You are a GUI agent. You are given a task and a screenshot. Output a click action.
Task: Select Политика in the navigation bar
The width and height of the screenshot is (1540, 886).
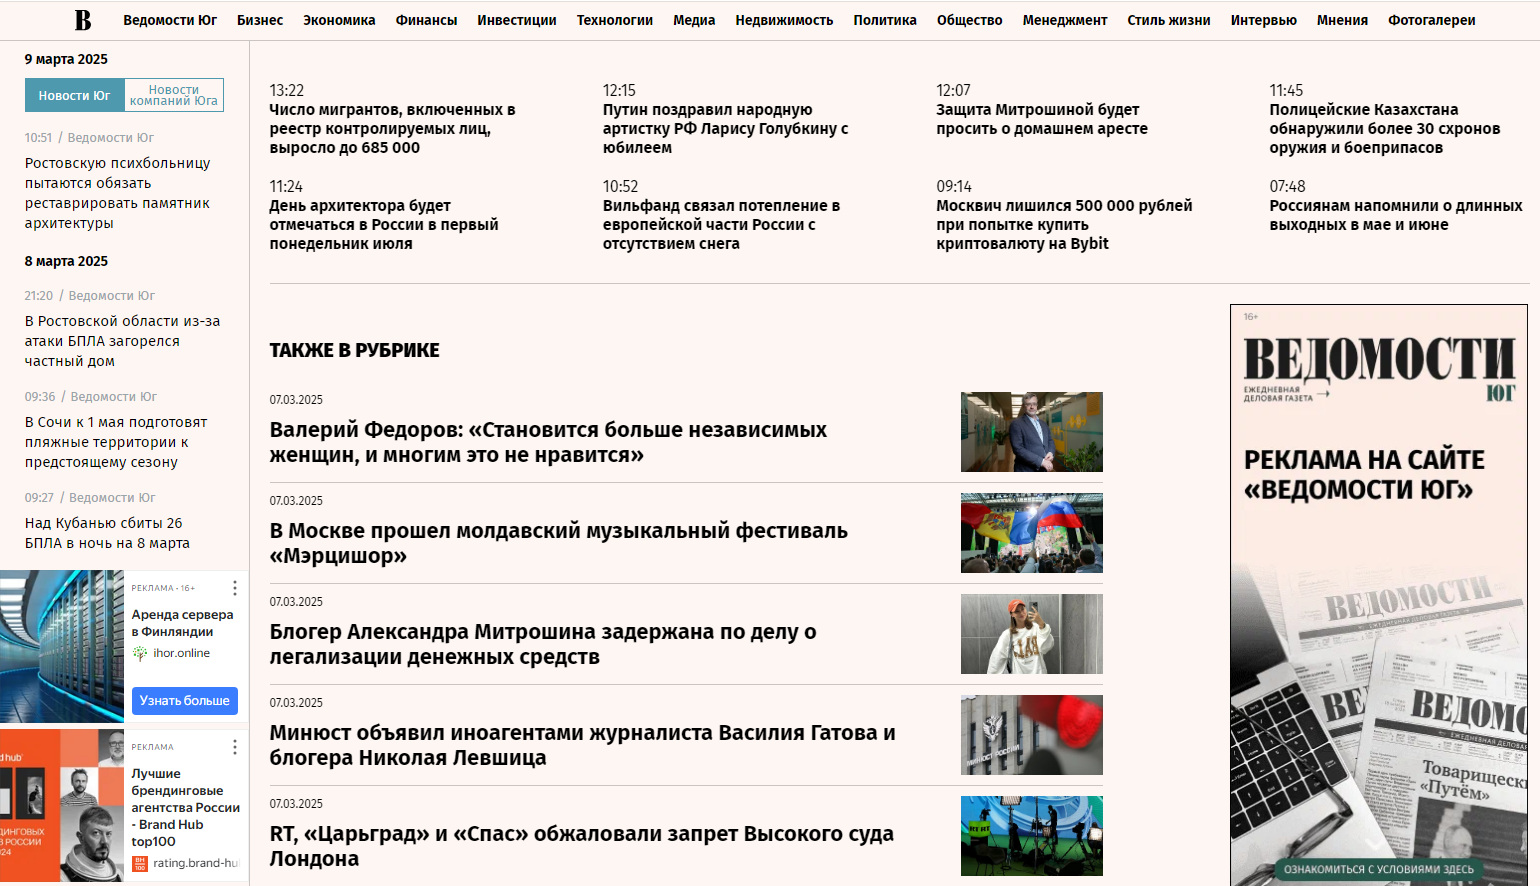click(x=885, y=20)
